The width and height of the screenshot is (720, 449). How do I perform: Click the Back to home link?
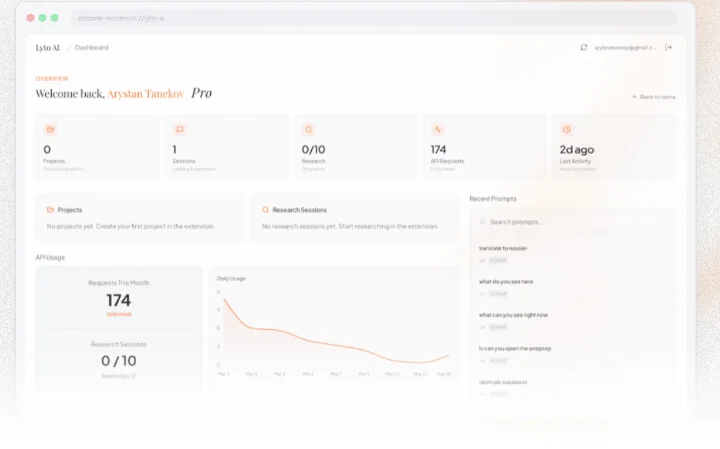654,97
